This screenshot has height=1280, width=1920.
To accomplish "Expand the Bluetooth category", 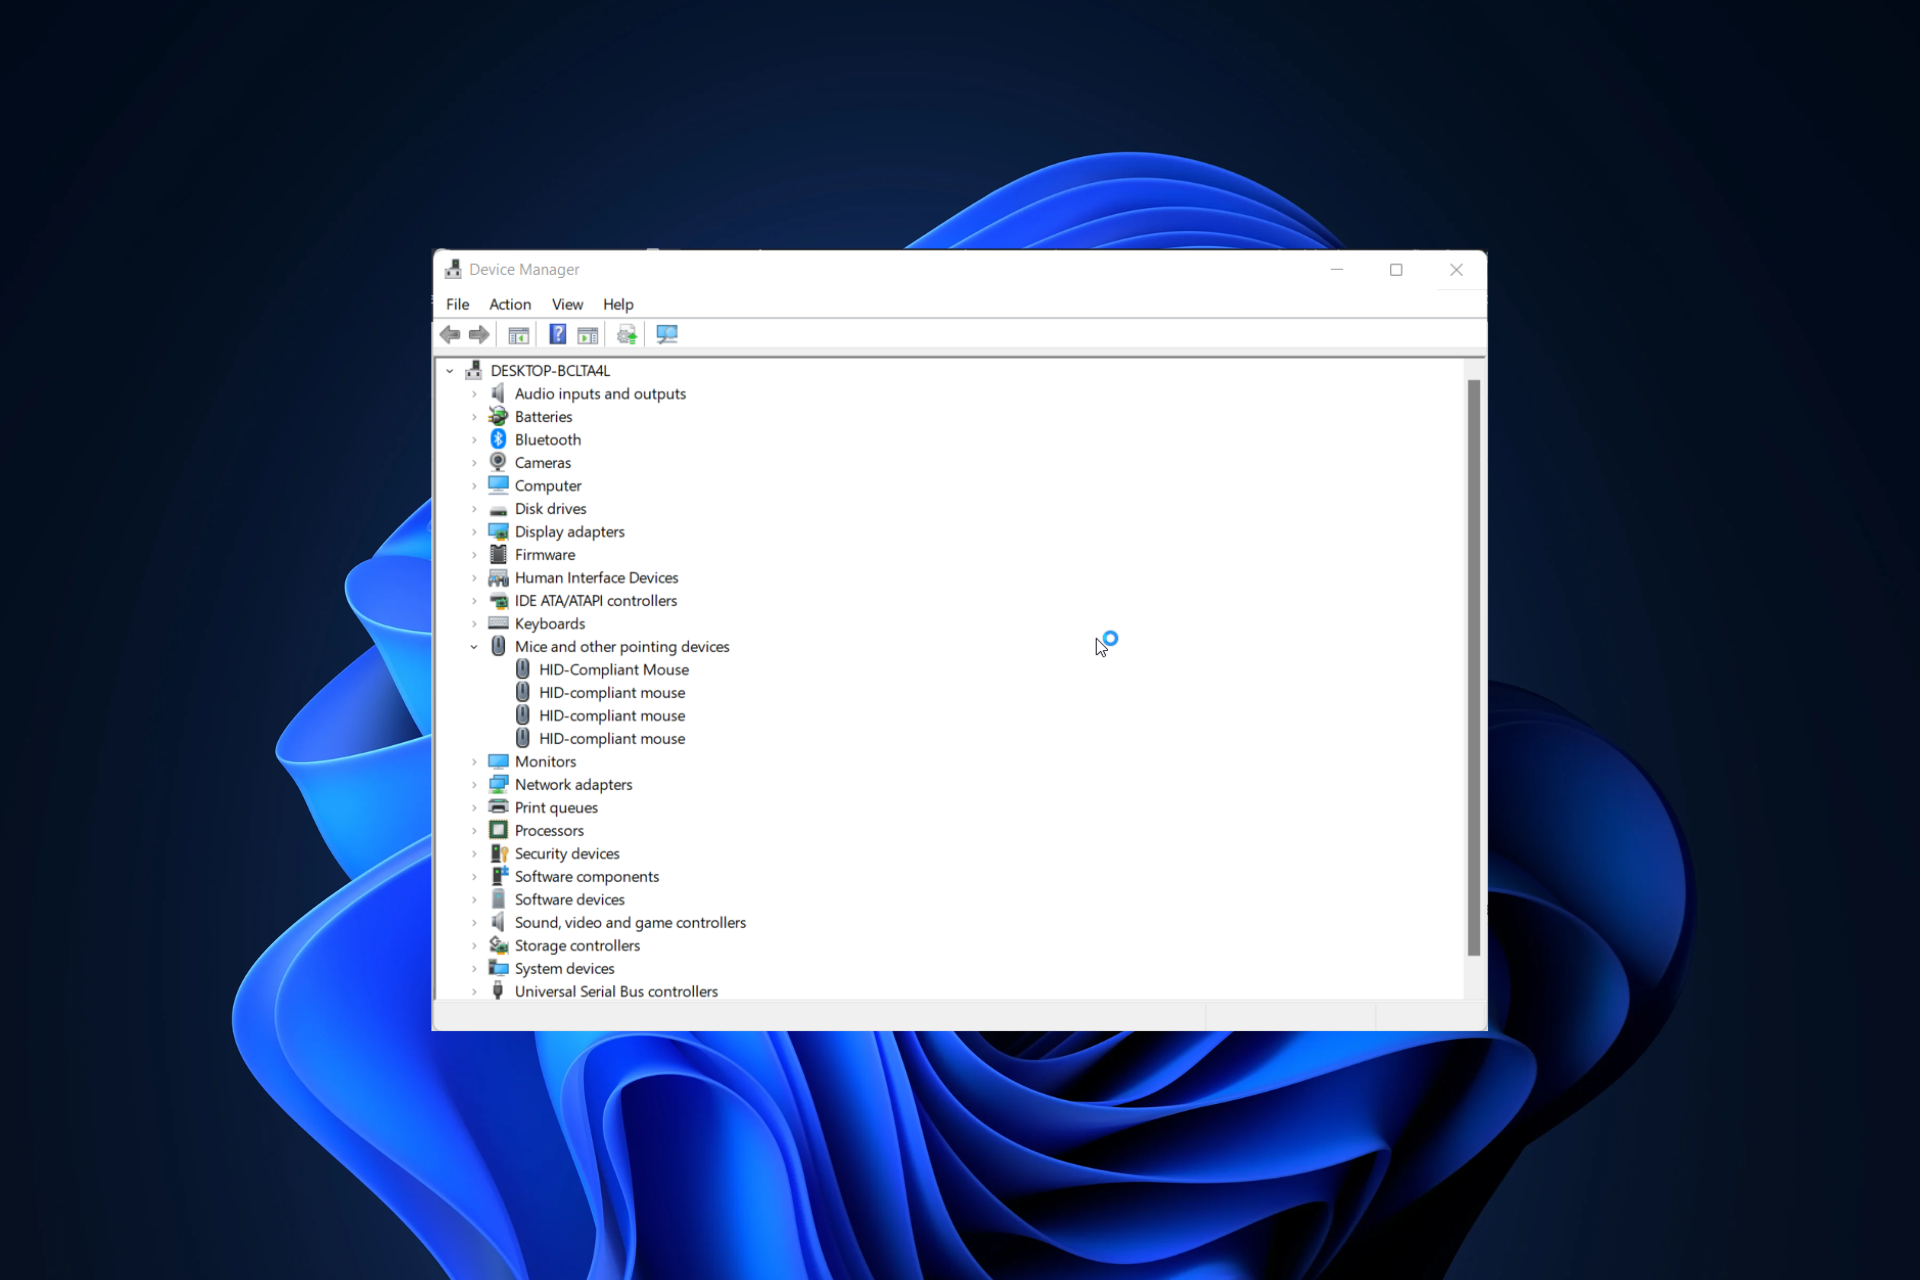I will click(474, 439).
